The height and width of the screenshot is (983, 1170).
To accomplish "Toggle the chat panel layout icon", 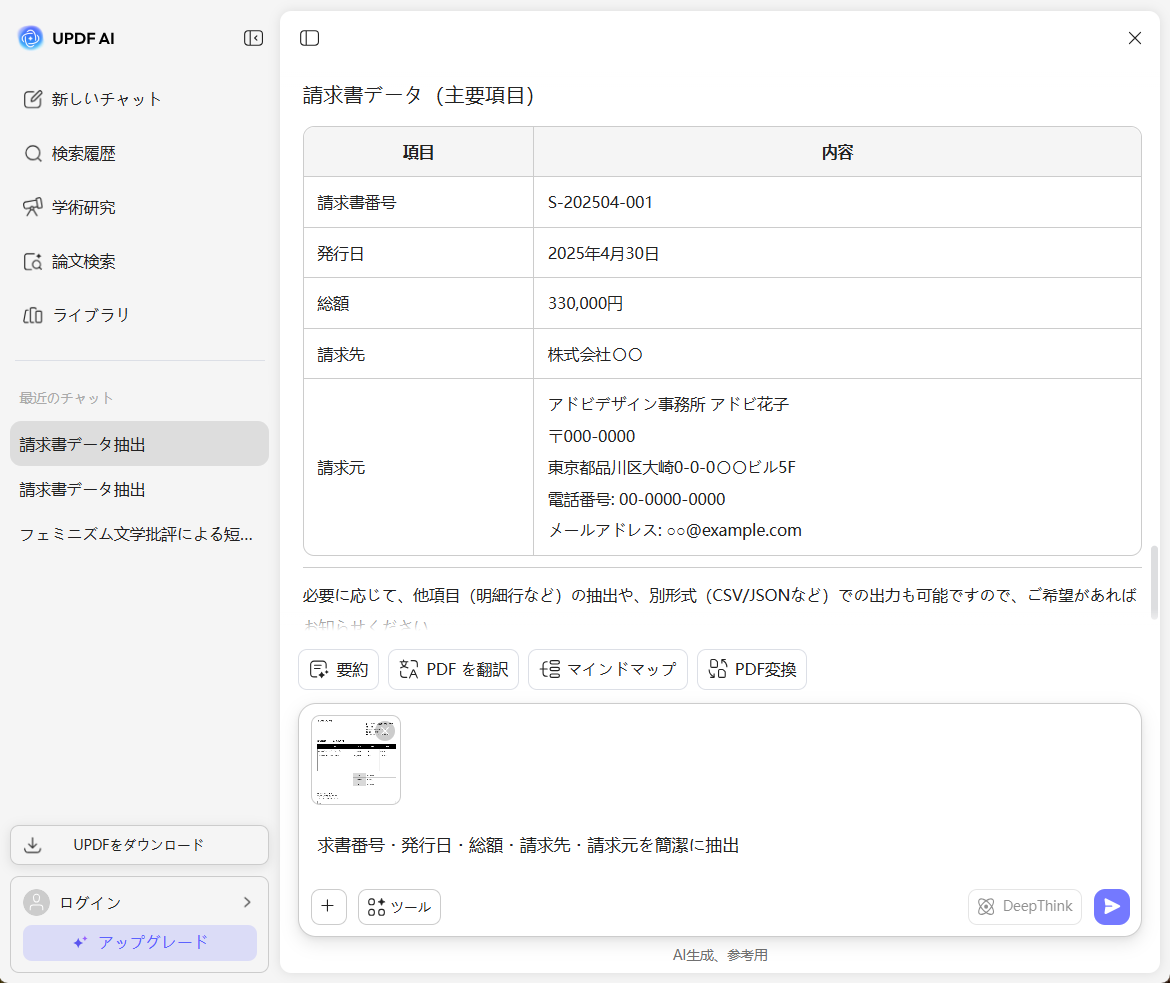I will coord(309,37).
